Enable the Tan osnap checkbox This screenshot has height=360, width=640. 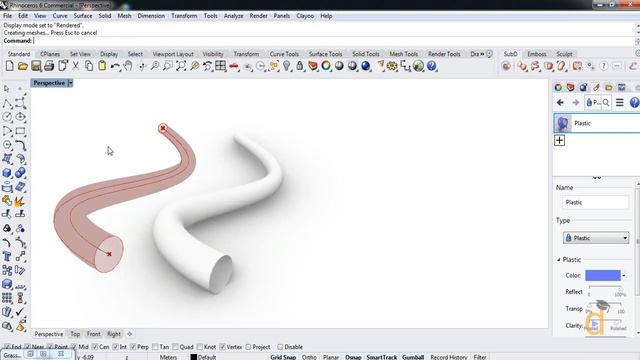(155, 347)
